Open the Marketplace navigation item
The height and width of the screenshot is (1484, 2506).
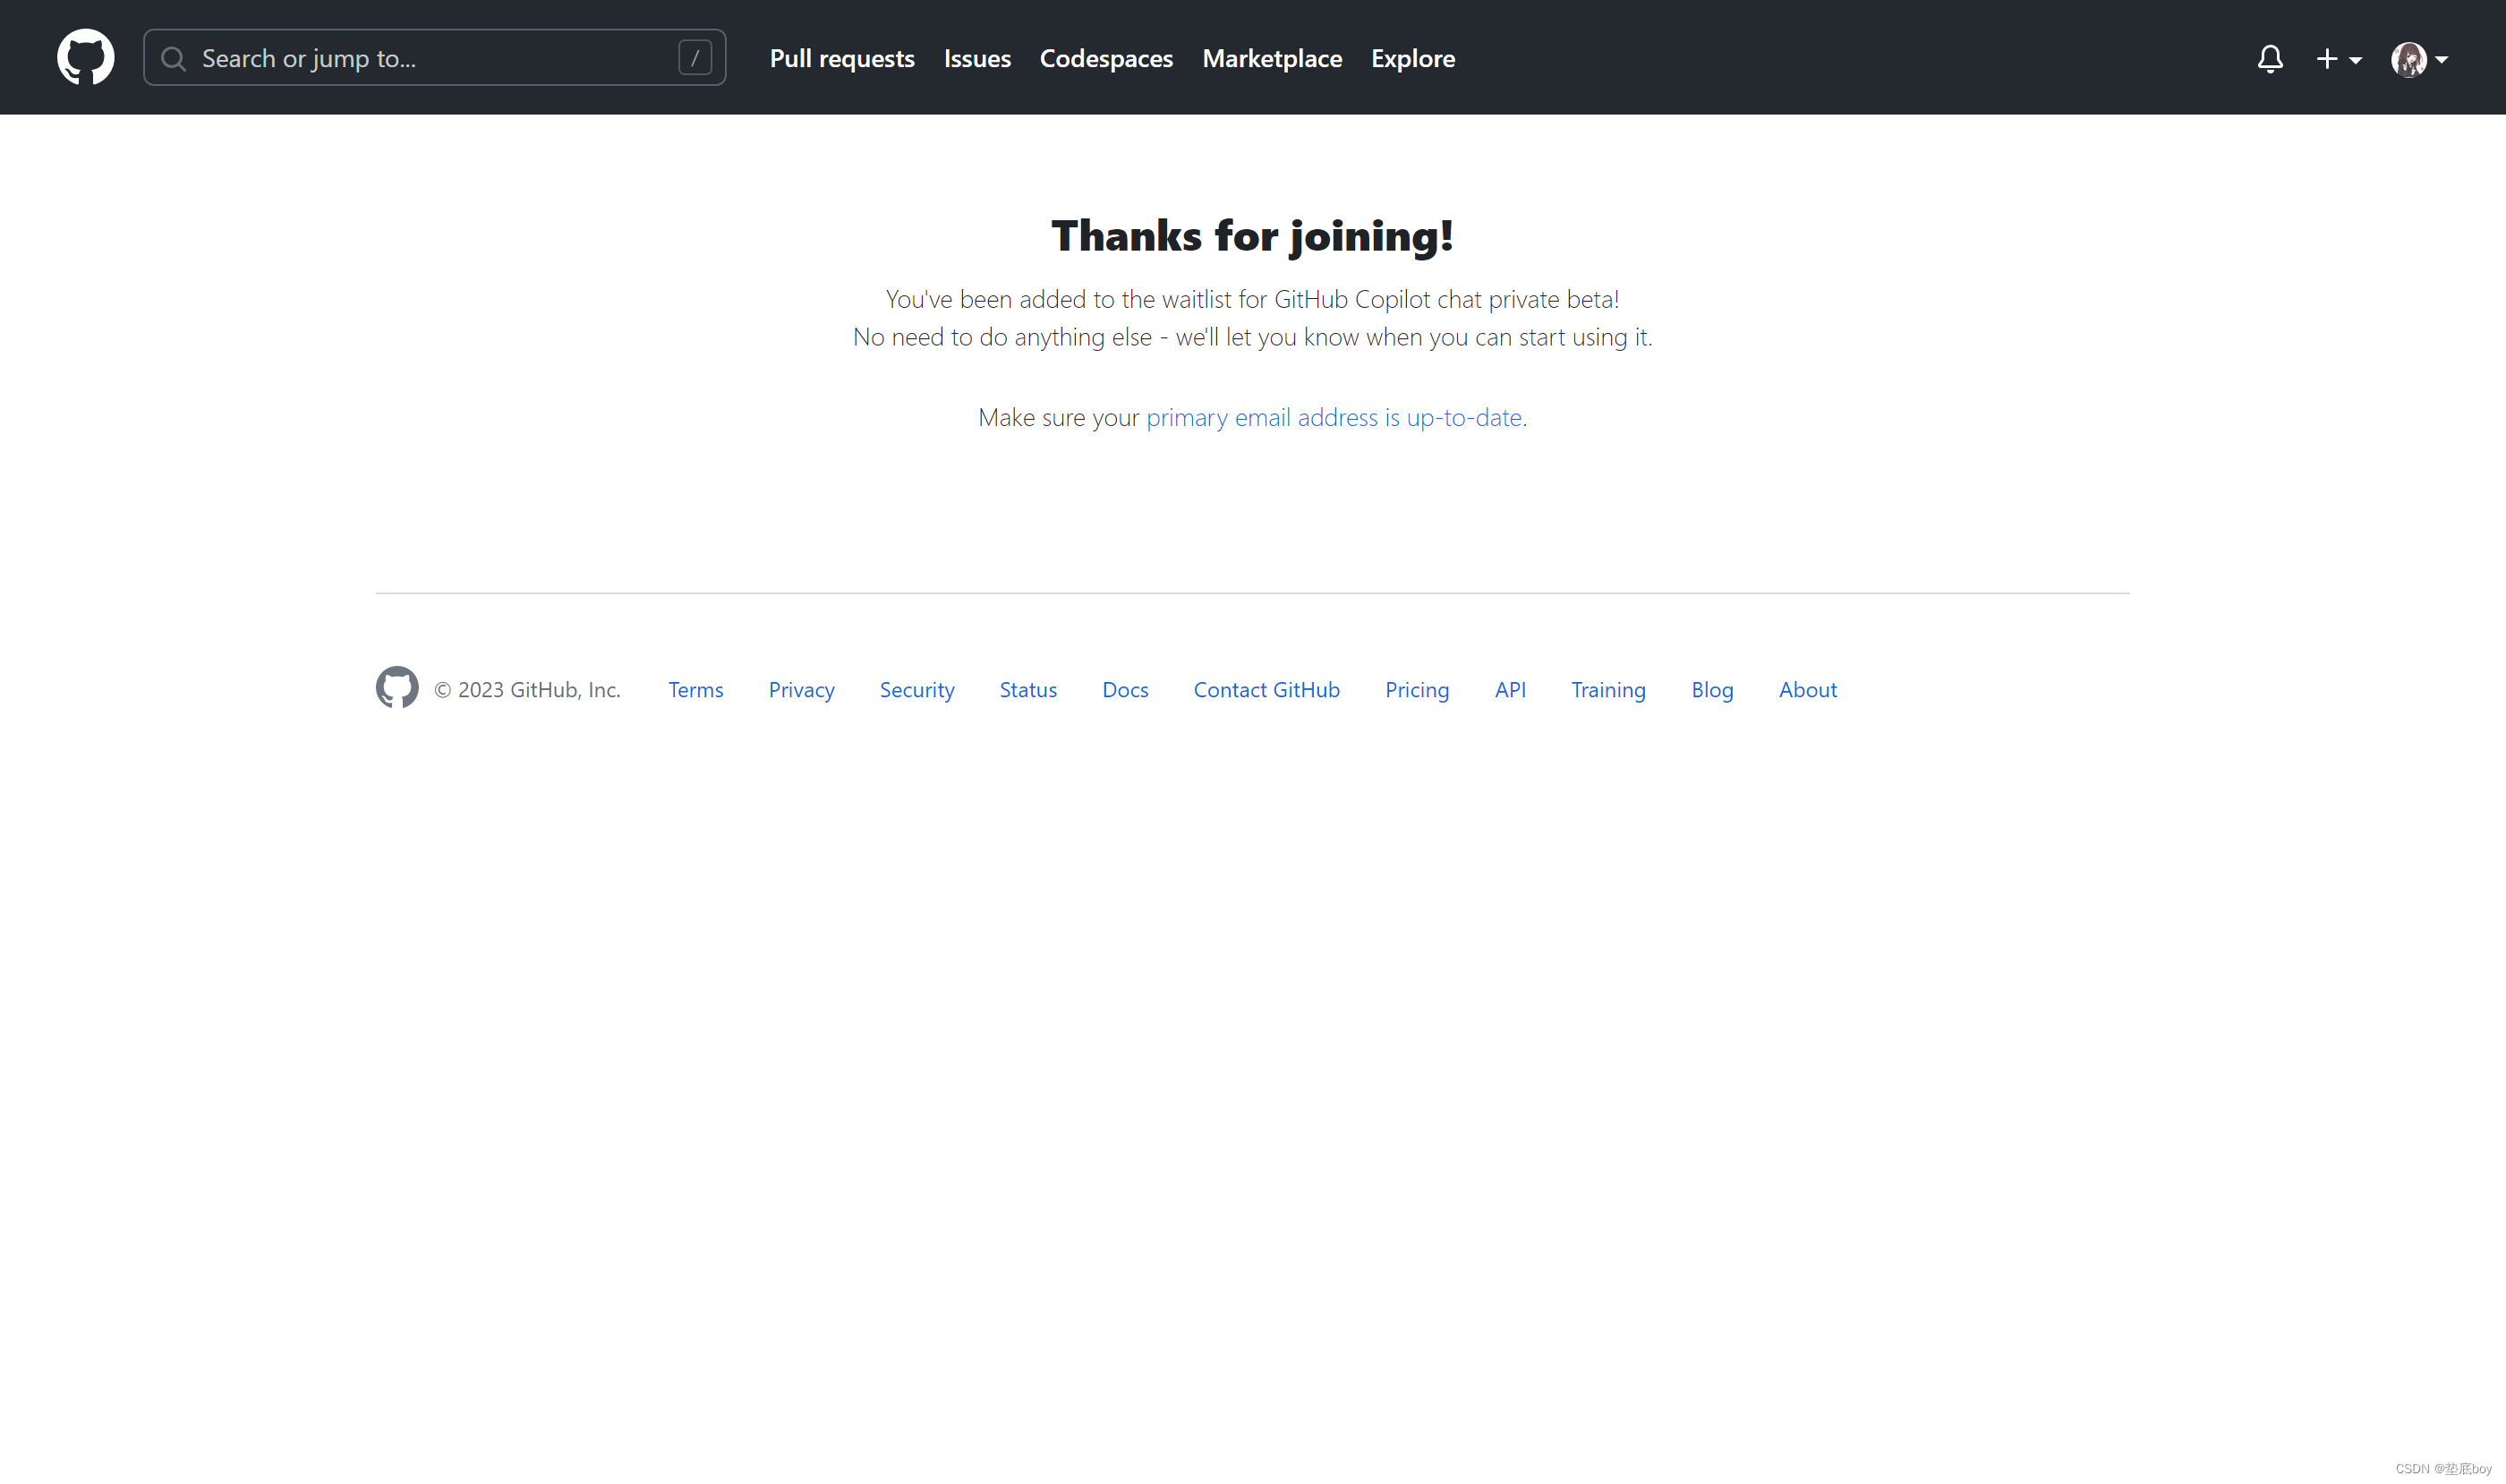tap(1272, 58)
